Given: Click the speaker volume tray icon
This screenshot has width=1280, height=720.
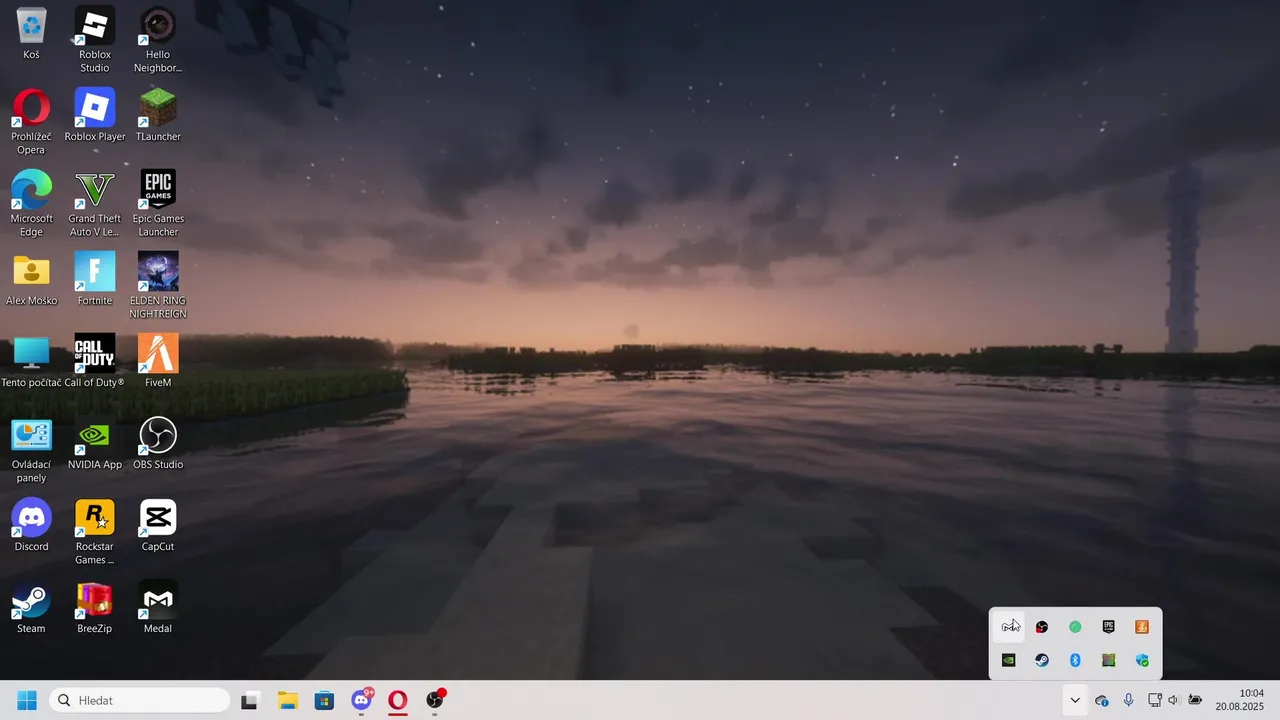Looking at the screenshot, I should coord(1173,700).
